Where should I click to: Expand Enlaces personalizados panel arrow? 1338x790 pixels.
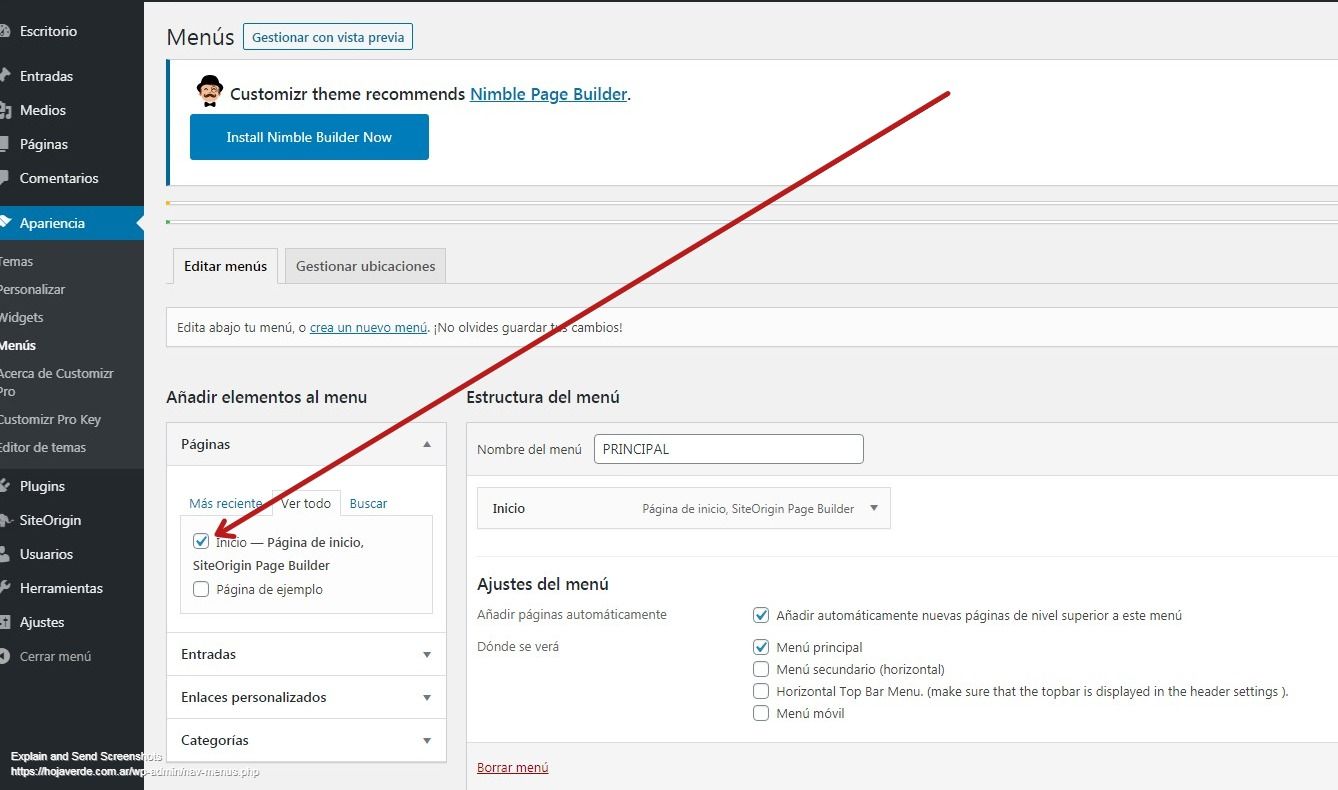(427, 697)
